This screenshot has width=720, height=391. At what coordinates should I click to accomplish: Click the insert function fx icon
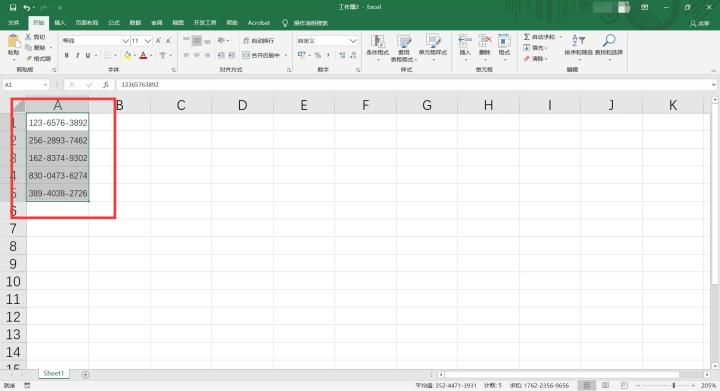pyautogui.click(x=106, y=84)
